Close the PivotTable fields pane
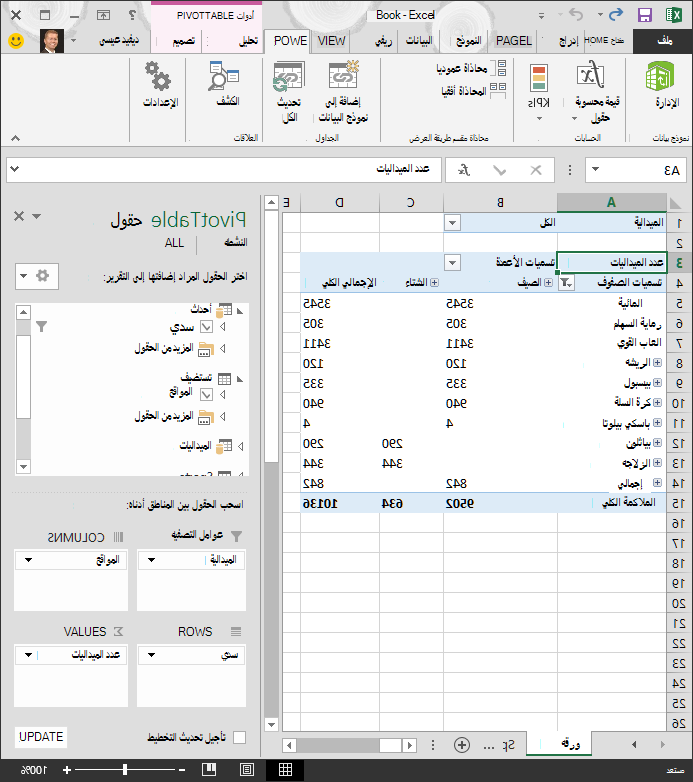 point(19,216)
